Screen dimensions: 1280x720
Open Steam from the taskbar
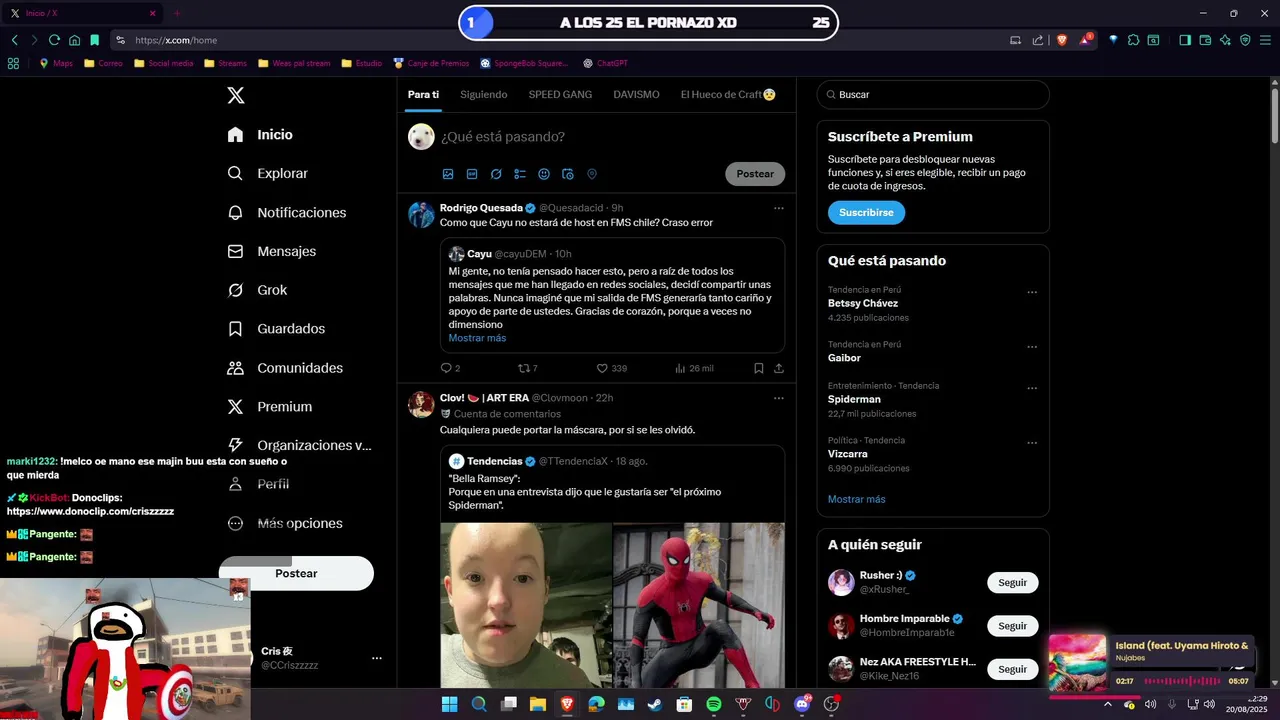655,704
